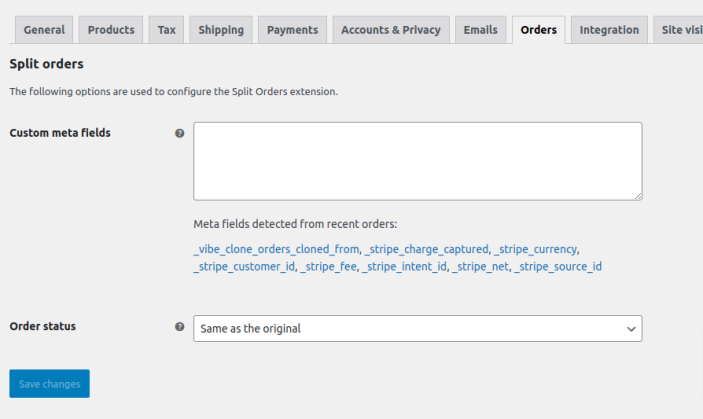Click the _stripe_intent_id link
703x419 pixels.
(x=405, y=267)
